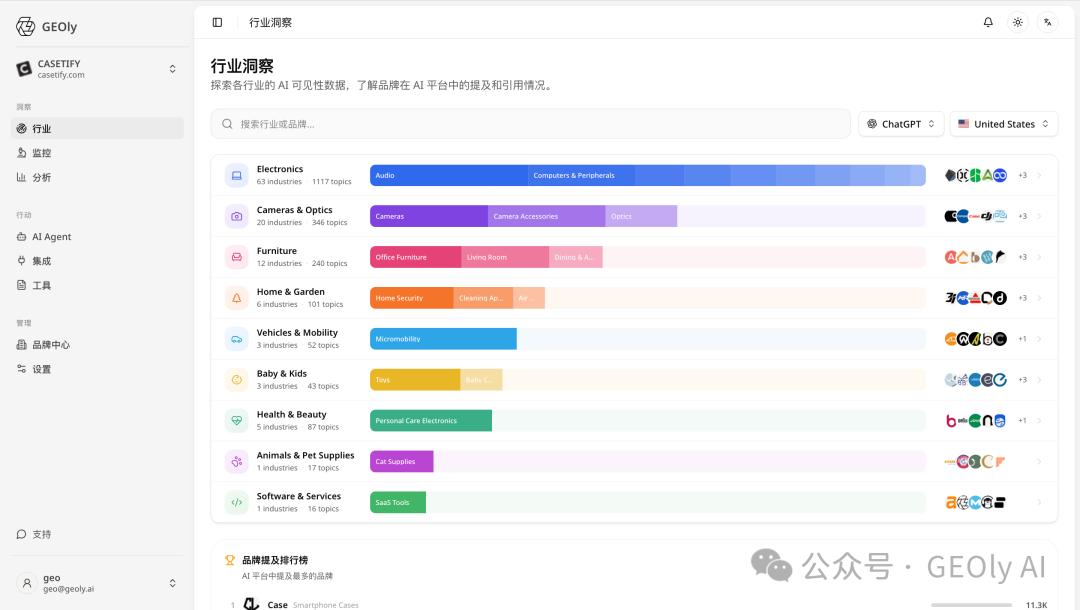The image size is (1080, 610).
Task: Click the Software & Services brand logos
Action: 975,503
